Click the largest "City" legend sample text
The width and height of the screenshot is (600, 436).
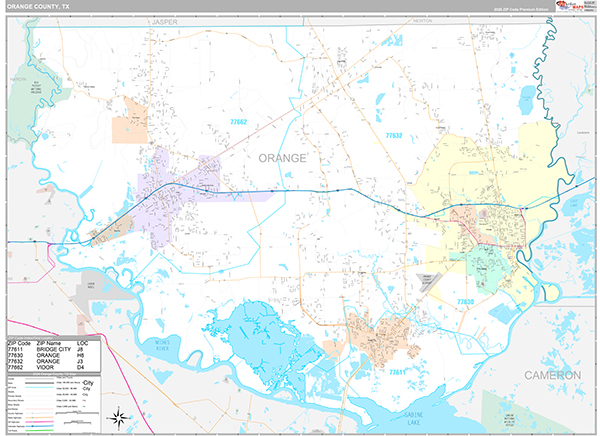[x=88, y=383]
